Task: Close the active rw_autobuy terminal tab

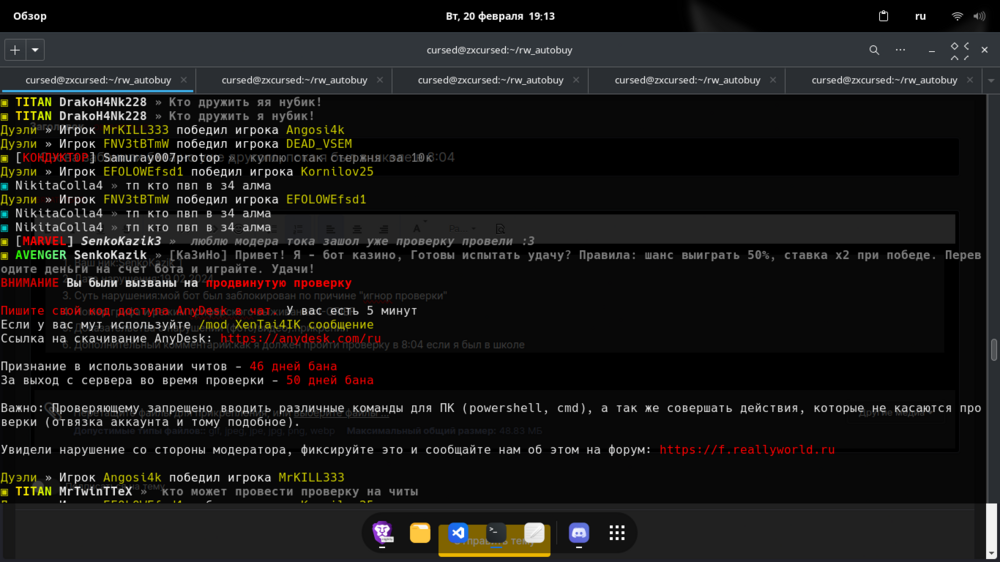Action: click(x=184, y=80)
